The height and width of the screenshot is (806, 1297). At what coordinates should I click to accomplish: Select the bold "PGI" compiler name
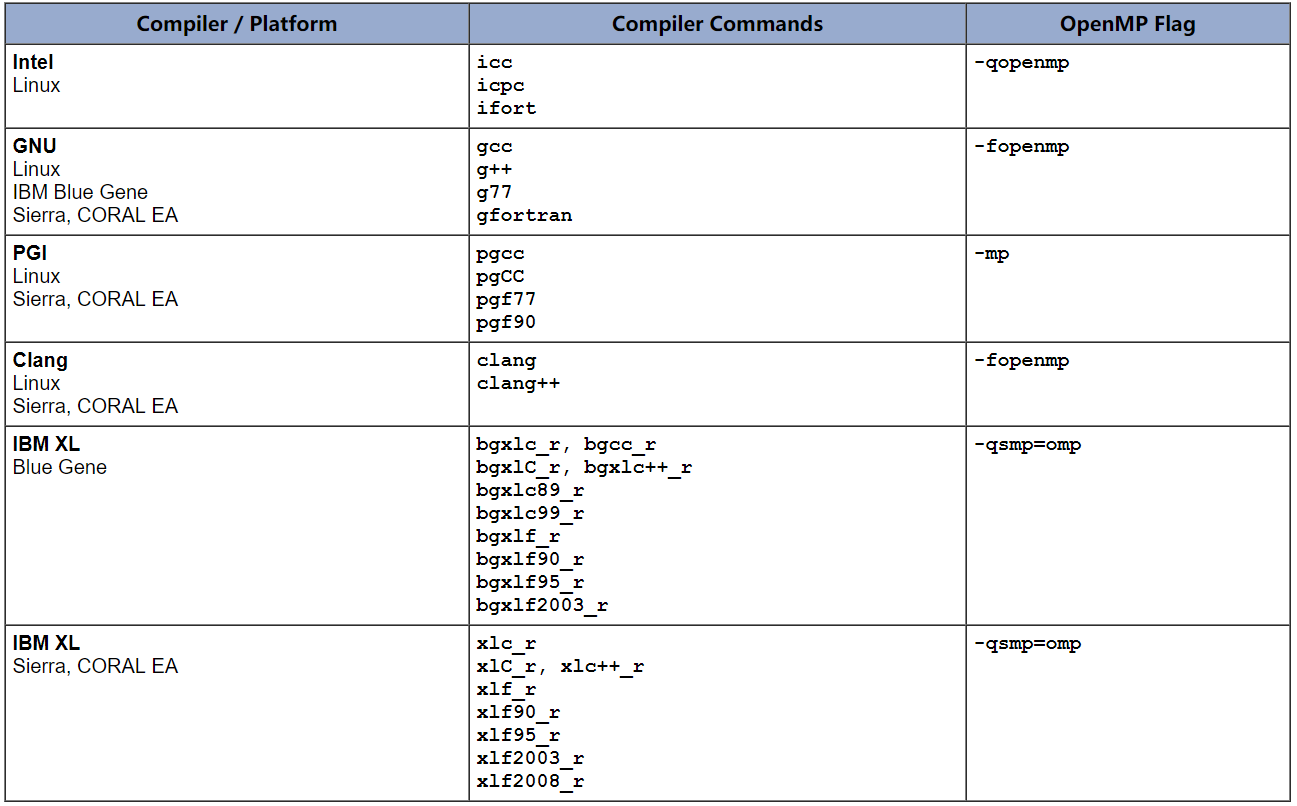click(30, 253)
